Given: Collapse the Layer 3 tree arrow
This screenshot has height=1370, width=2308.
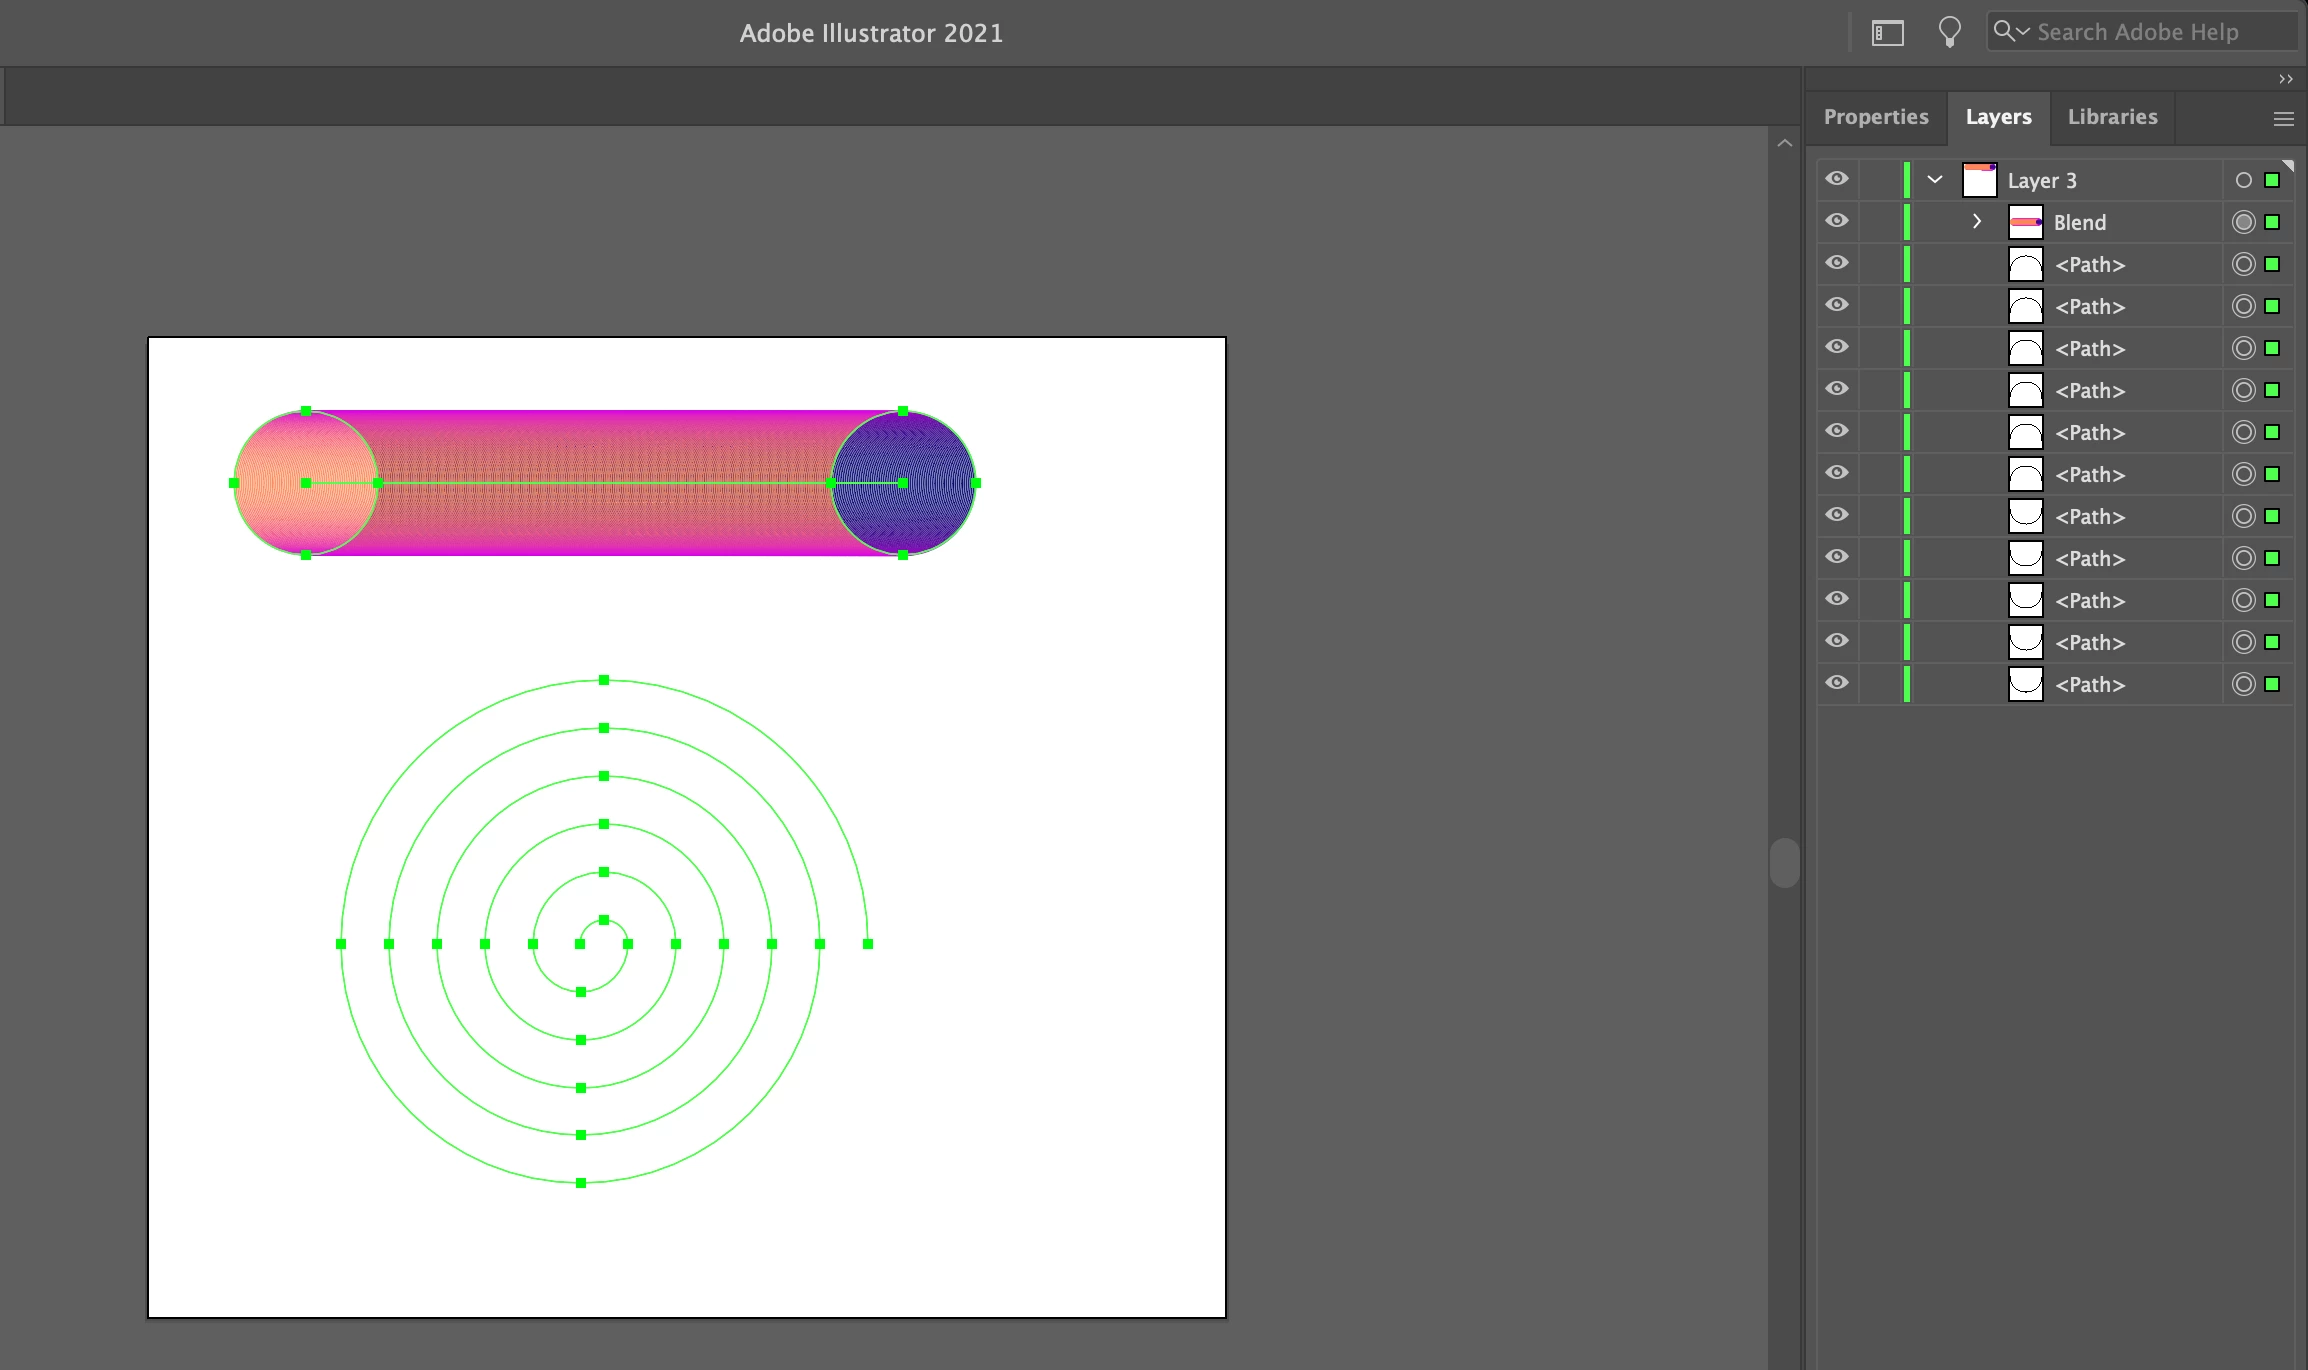Looking at the screenshot, I should 1935,180.
